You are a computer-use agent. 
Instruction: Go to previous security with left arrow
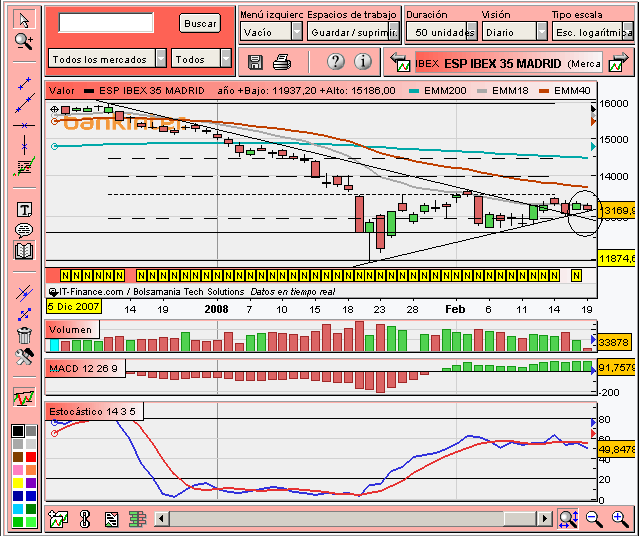pos(401,62)
